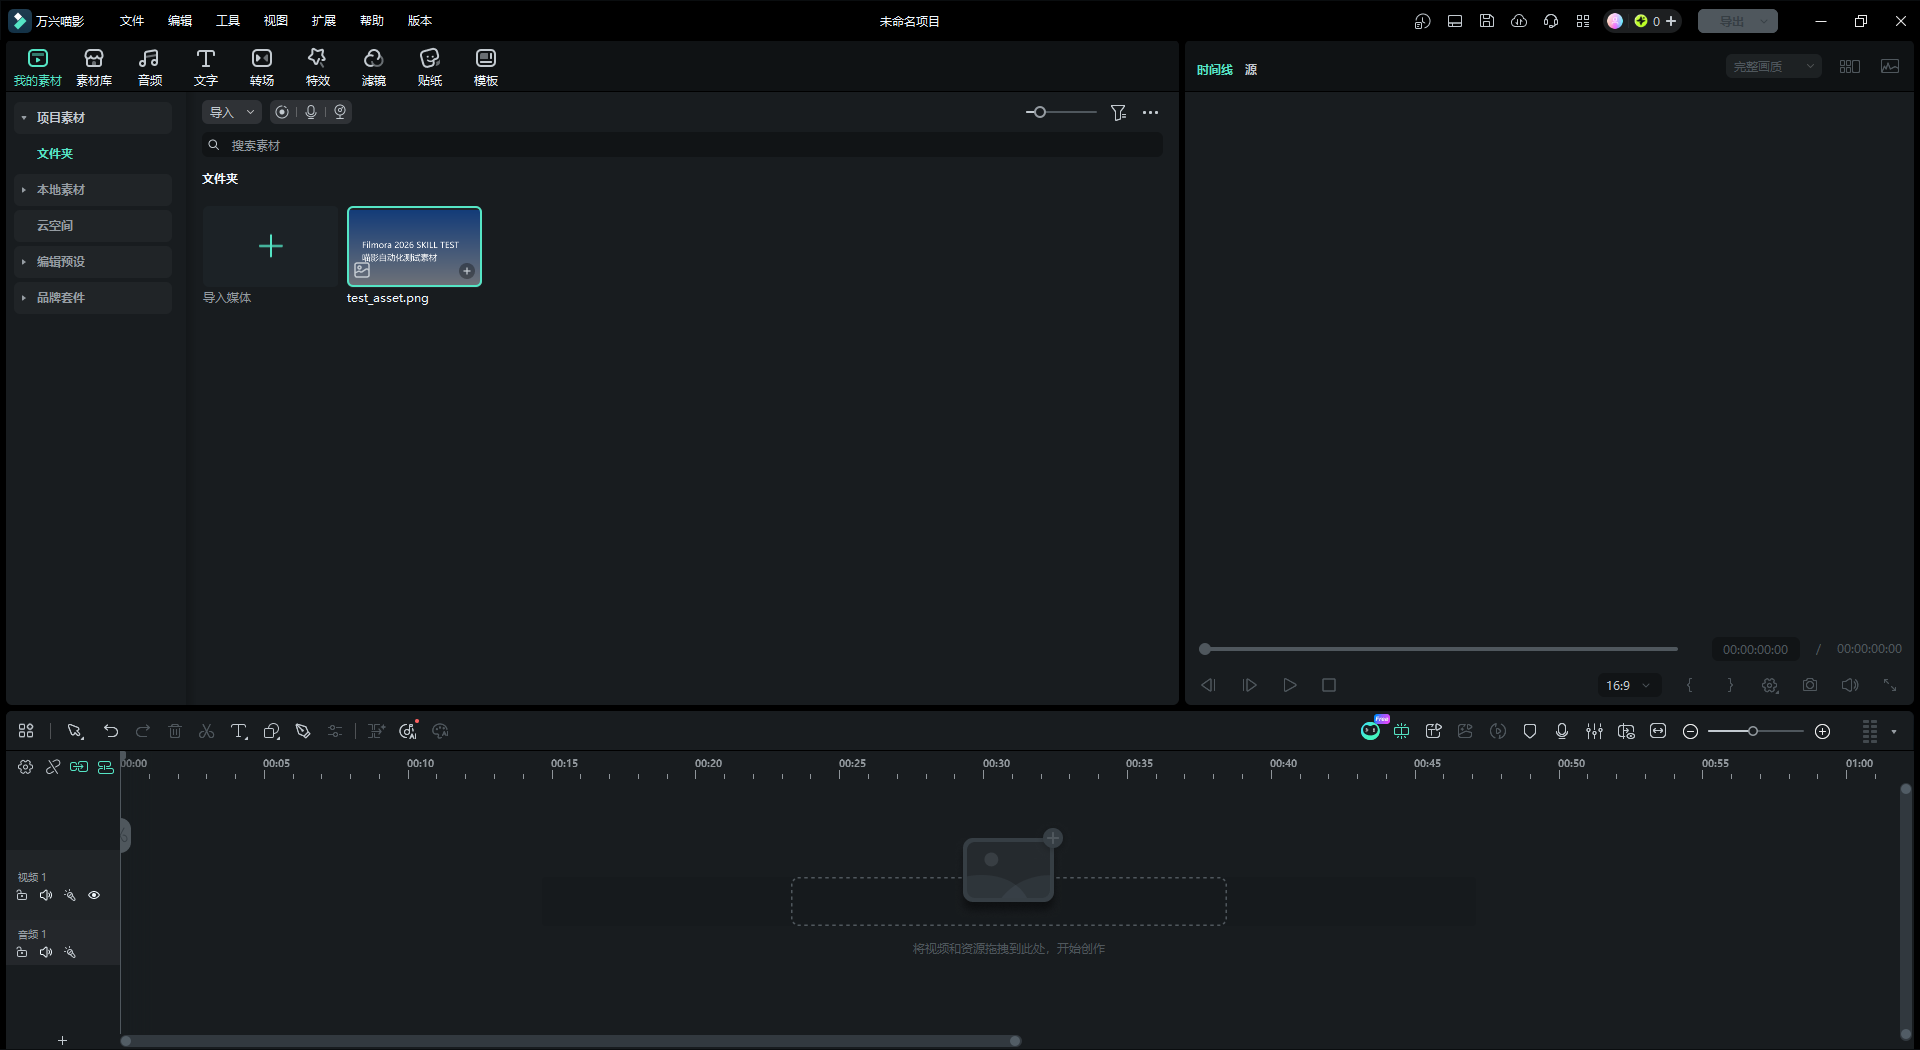1920x1050 pixels.
Task: Hide the 视频 1 track with eye icon
Action: coord(94,896)
